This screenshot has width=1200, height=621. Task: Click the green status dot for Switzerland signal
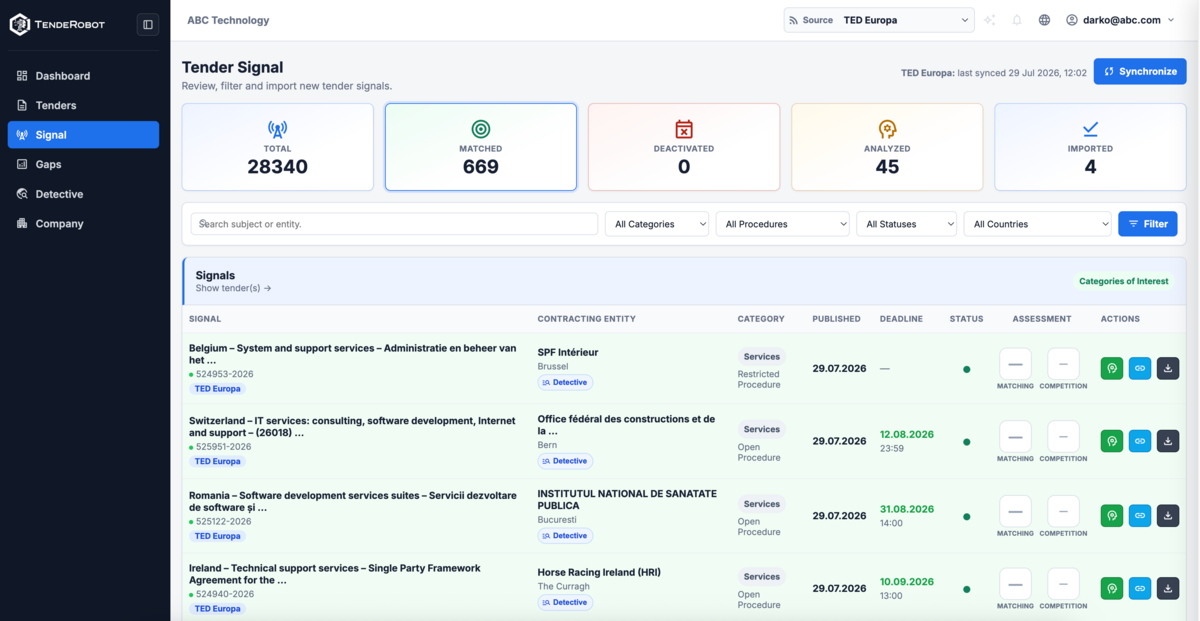pos(966,442)
